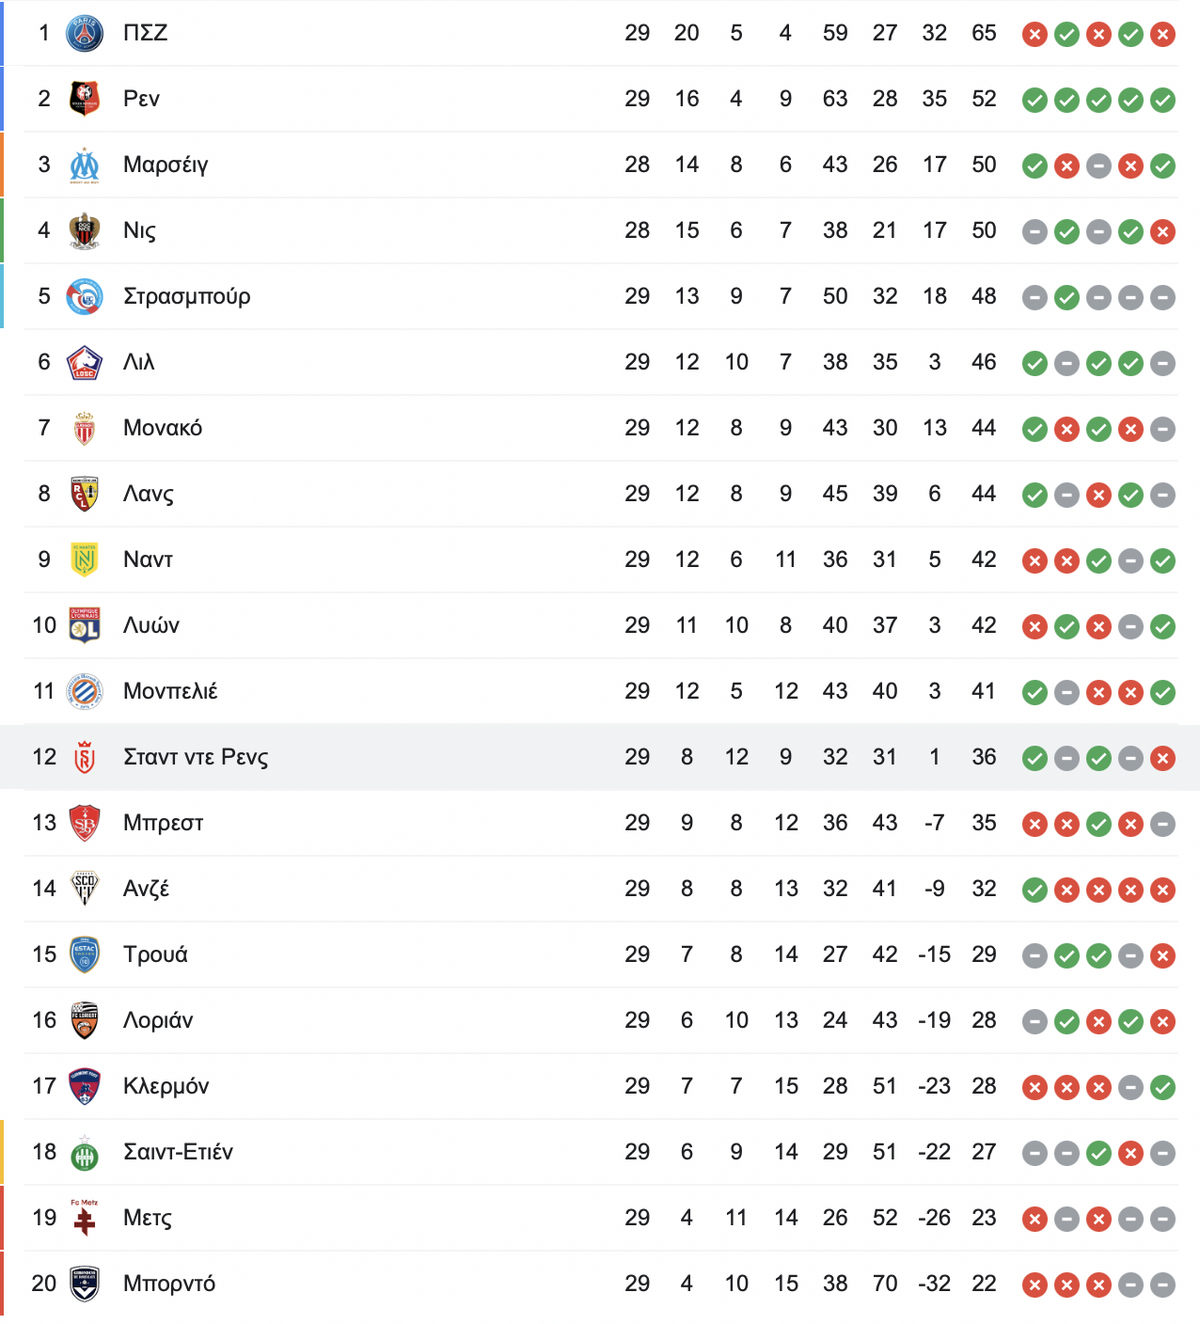Click the Σαιντ-Ετιέν green crest
The image size is (1200, 1324).
click(84, 1152)
